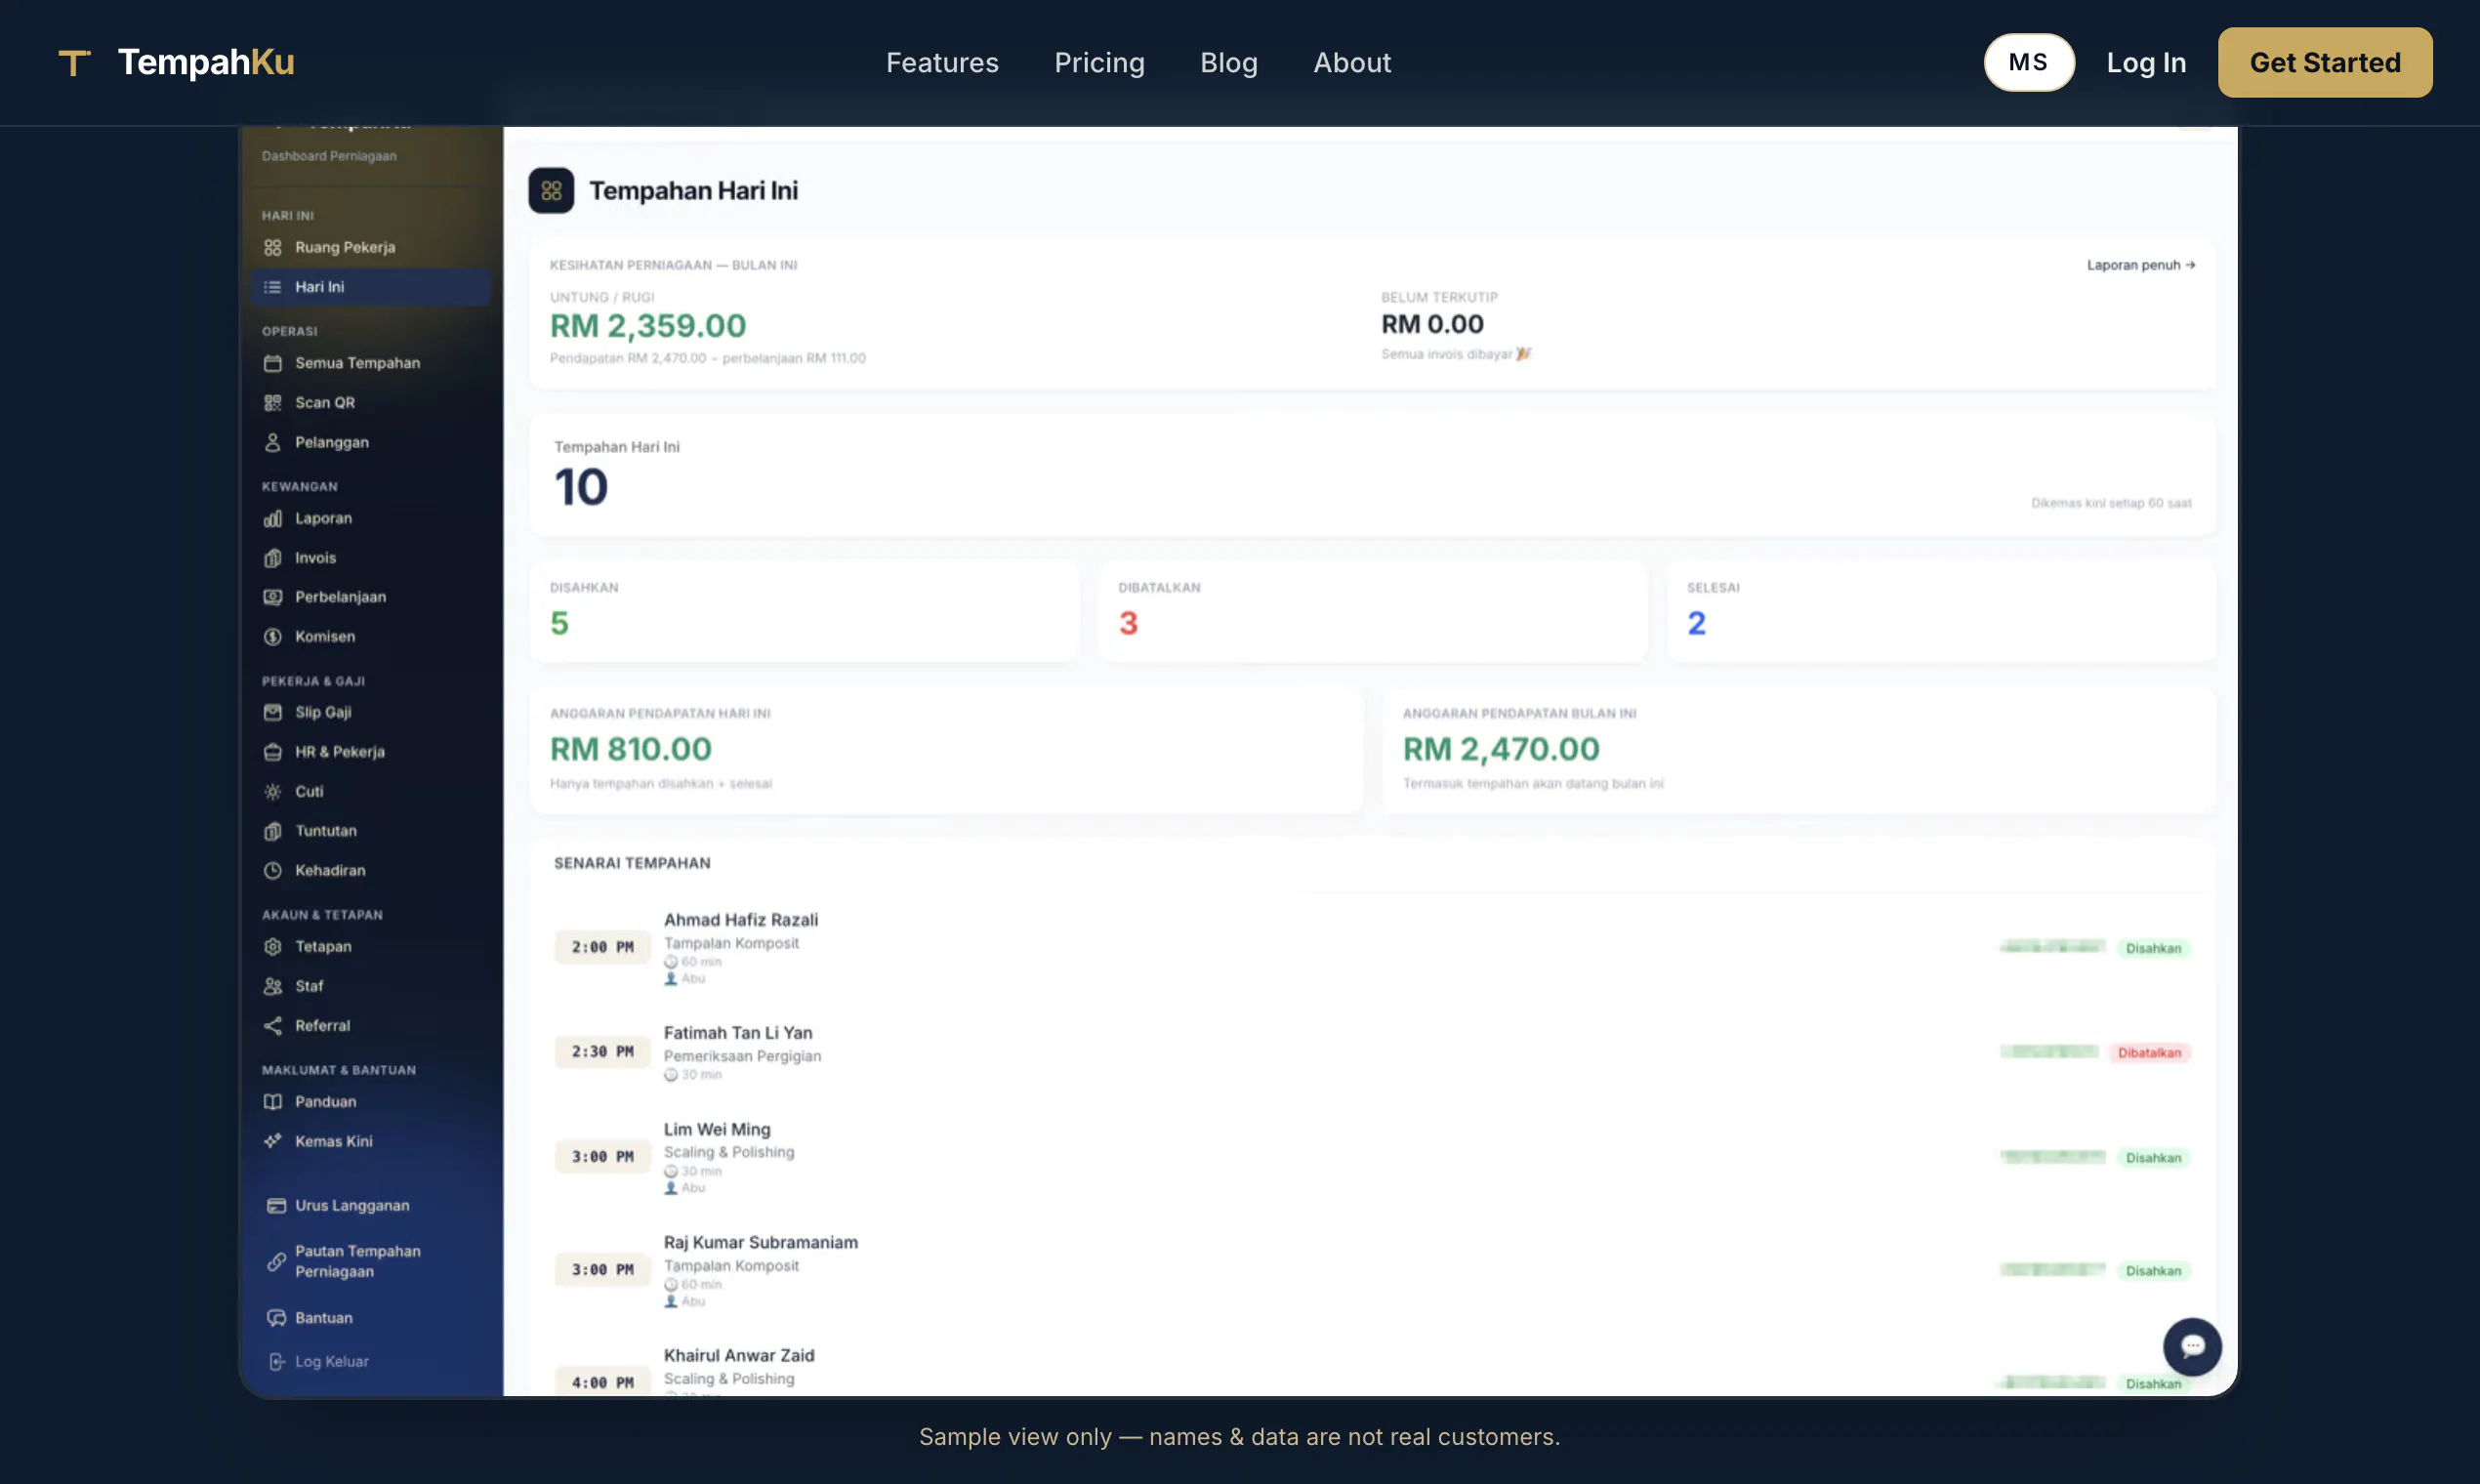
Task: Click the Kehadiran clock icon
Action: pyautogui.click(x=272, y=871)
